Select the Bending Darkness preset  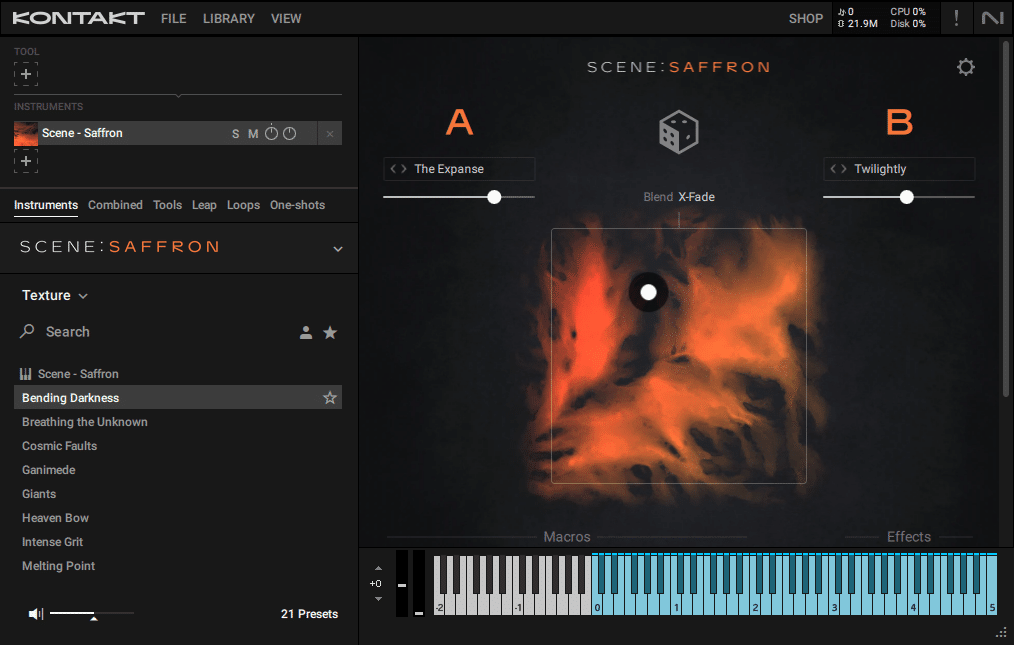point(72,397)
